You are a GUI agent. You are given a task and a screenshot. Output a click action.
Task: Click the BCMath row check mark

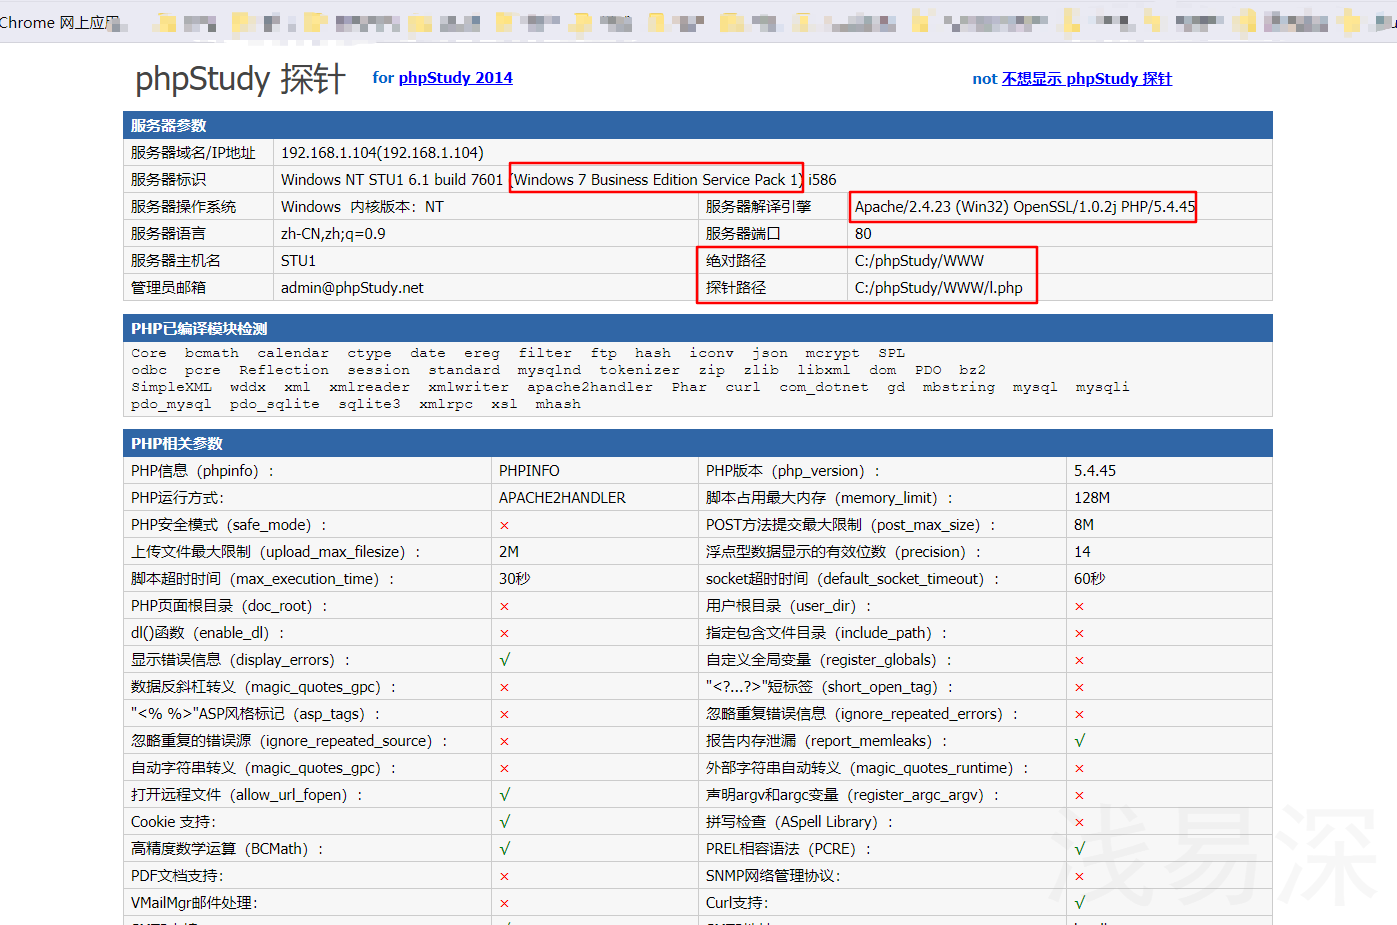coord(505,849)
